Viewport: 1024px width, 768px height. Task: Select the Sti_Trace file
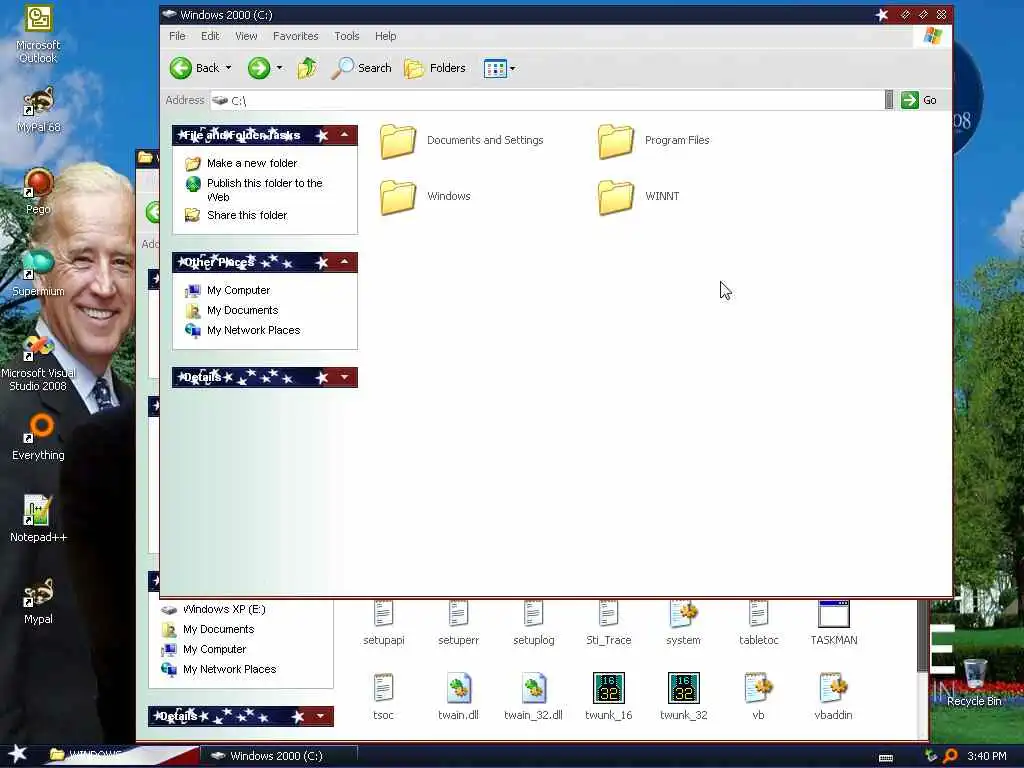coord(609,624)
